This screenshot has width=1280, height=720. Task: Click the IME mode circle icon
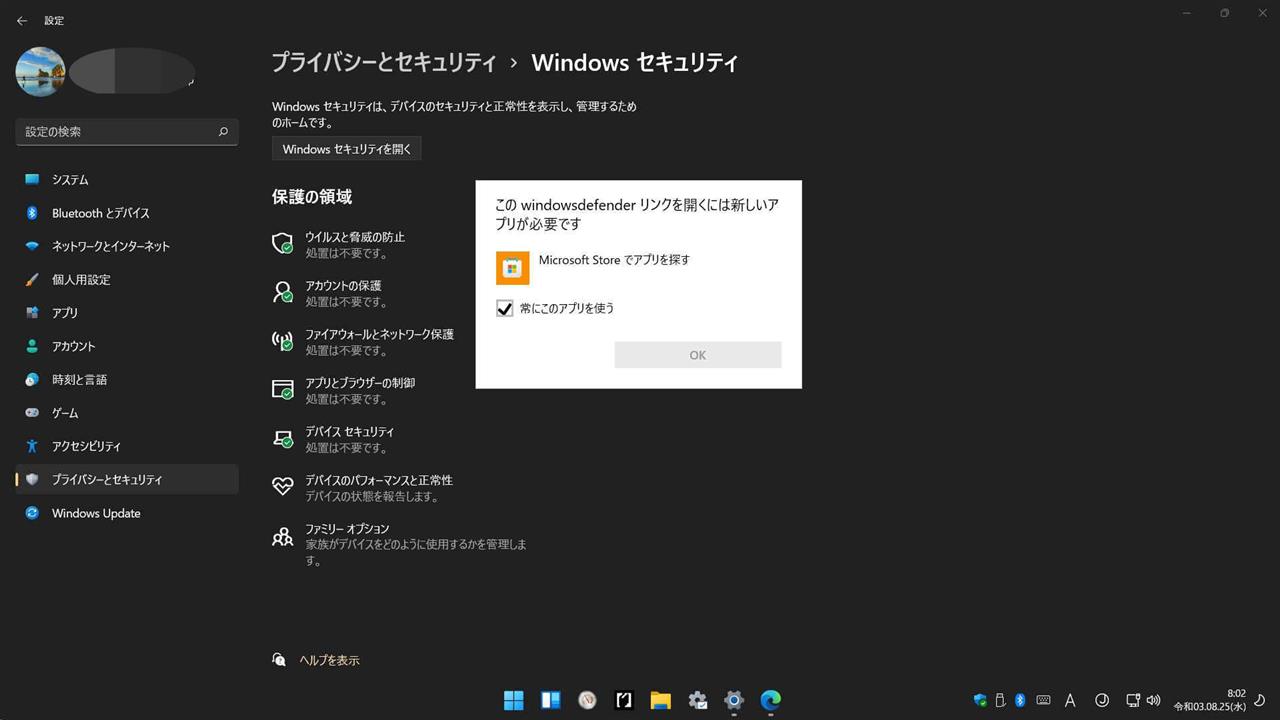point(1103,700)
